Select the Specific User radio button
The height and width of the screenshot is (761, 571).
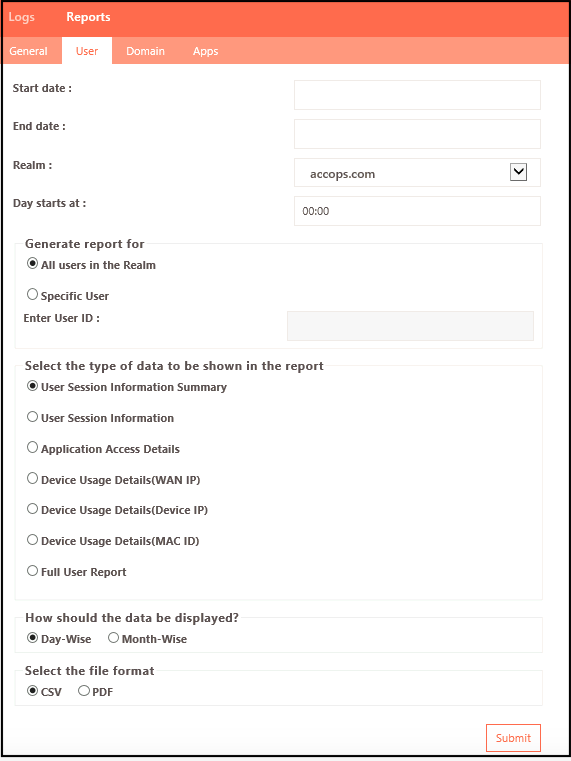(33, 294)
